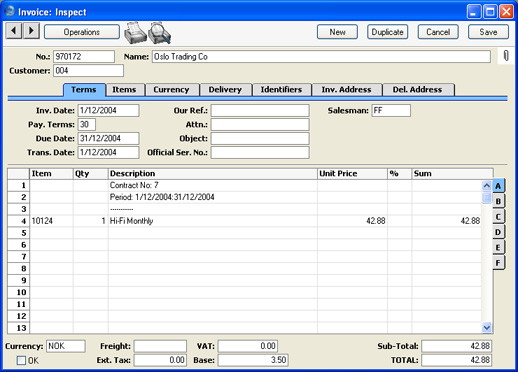Screen dimensions: 518x372
Task: Go to the Identifiers tab
Action: 281,90
